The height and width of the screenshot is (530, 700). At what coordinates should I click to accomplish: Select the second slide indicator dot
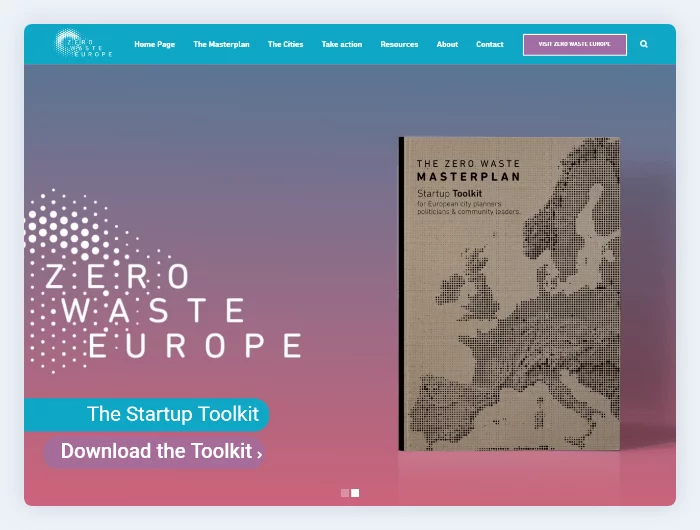point(355,493)
